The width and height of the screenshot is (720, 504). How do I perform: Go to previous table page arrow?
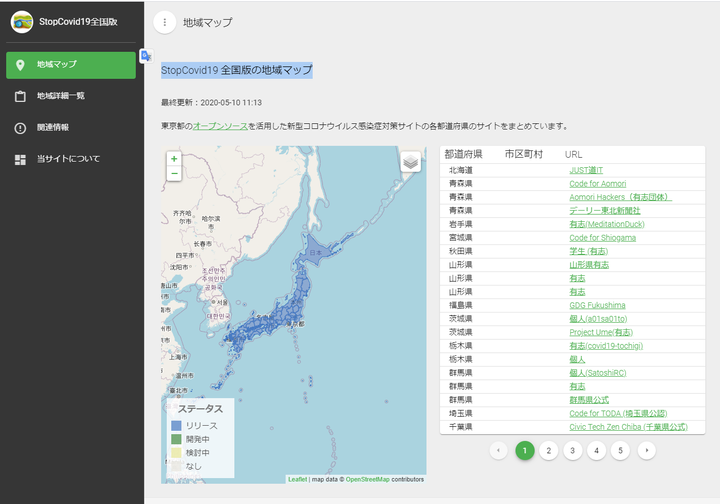point(499,451)
